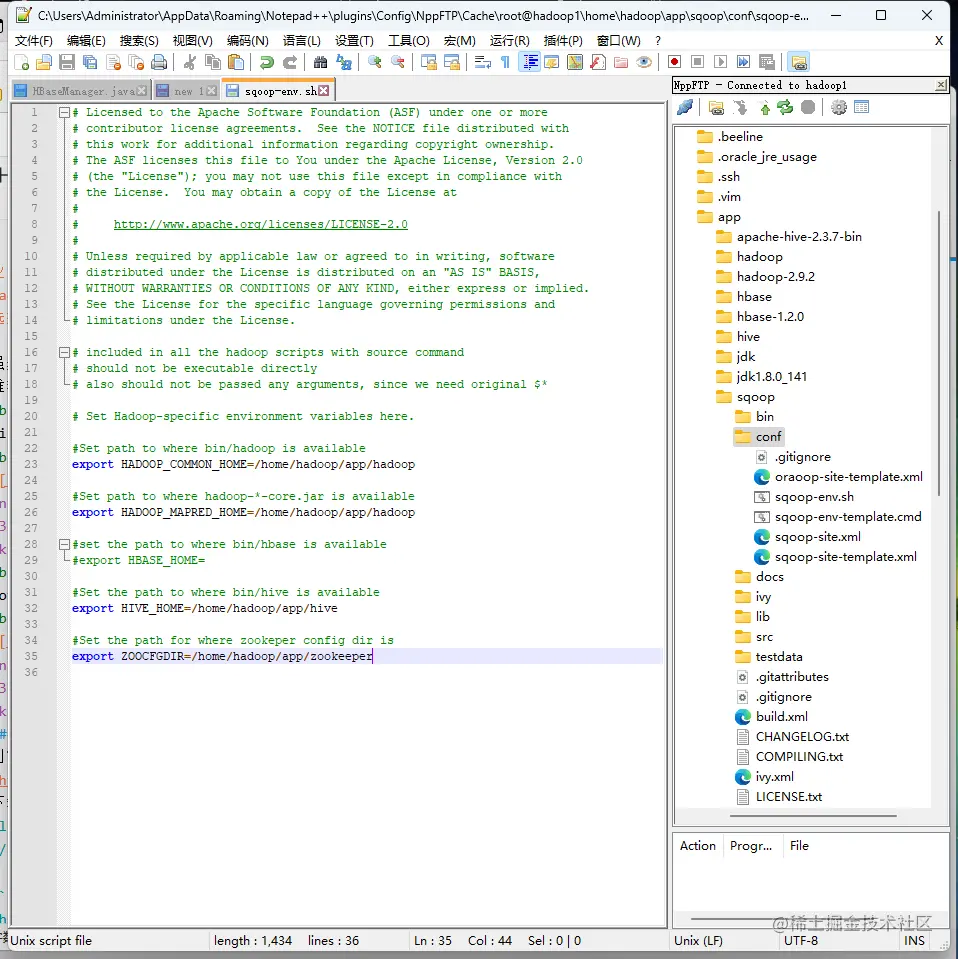
Task: Create a new file with toolbar icon
Action: (21, 62)
